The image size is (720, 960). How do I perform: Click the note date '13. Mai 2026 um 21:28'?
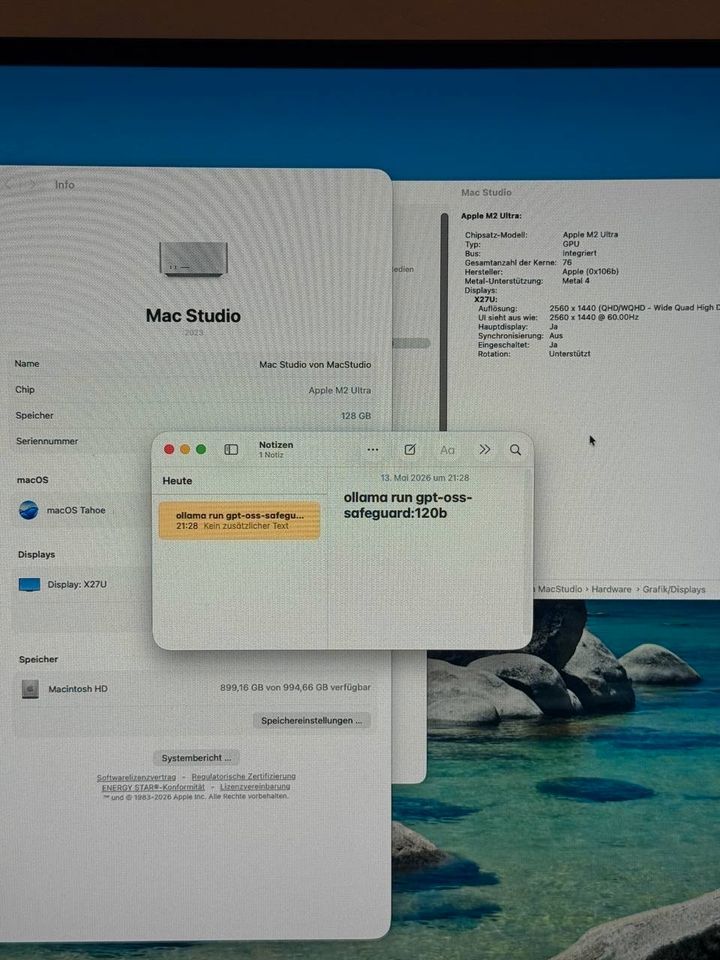coord(425,478)
